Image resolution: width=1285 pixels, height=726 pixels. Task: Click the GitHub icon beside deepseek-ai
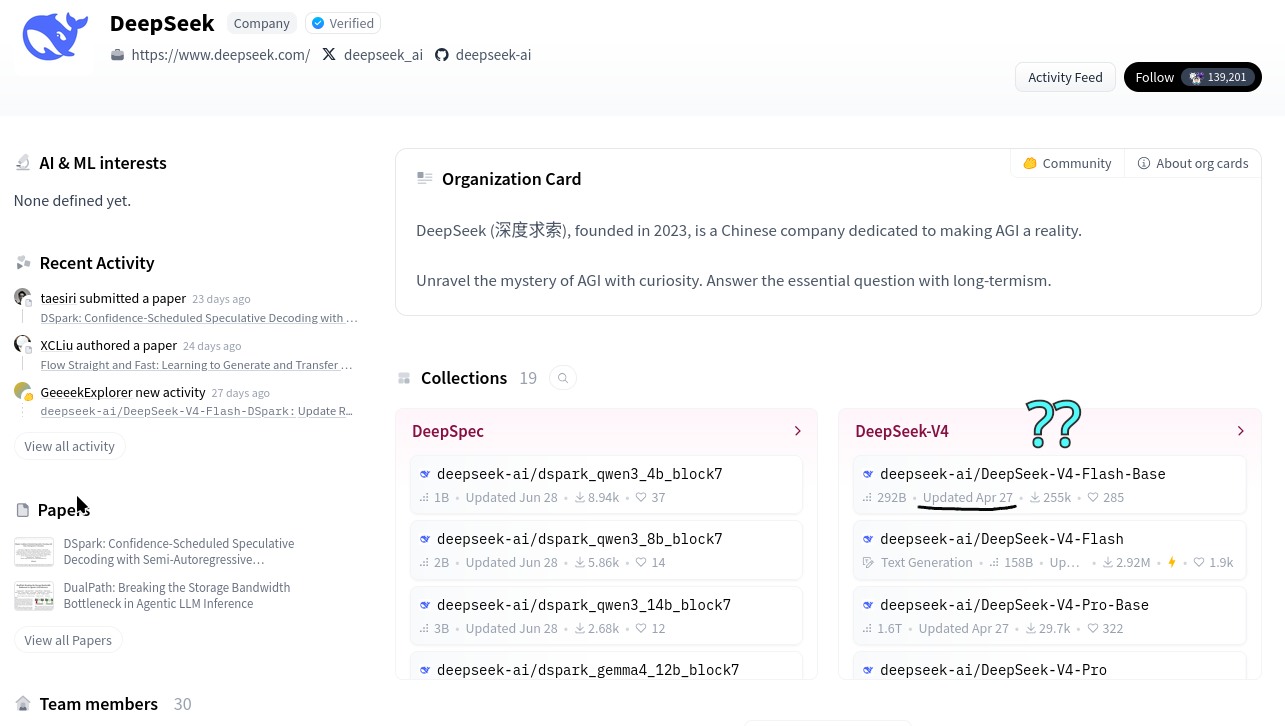point(442,55)
